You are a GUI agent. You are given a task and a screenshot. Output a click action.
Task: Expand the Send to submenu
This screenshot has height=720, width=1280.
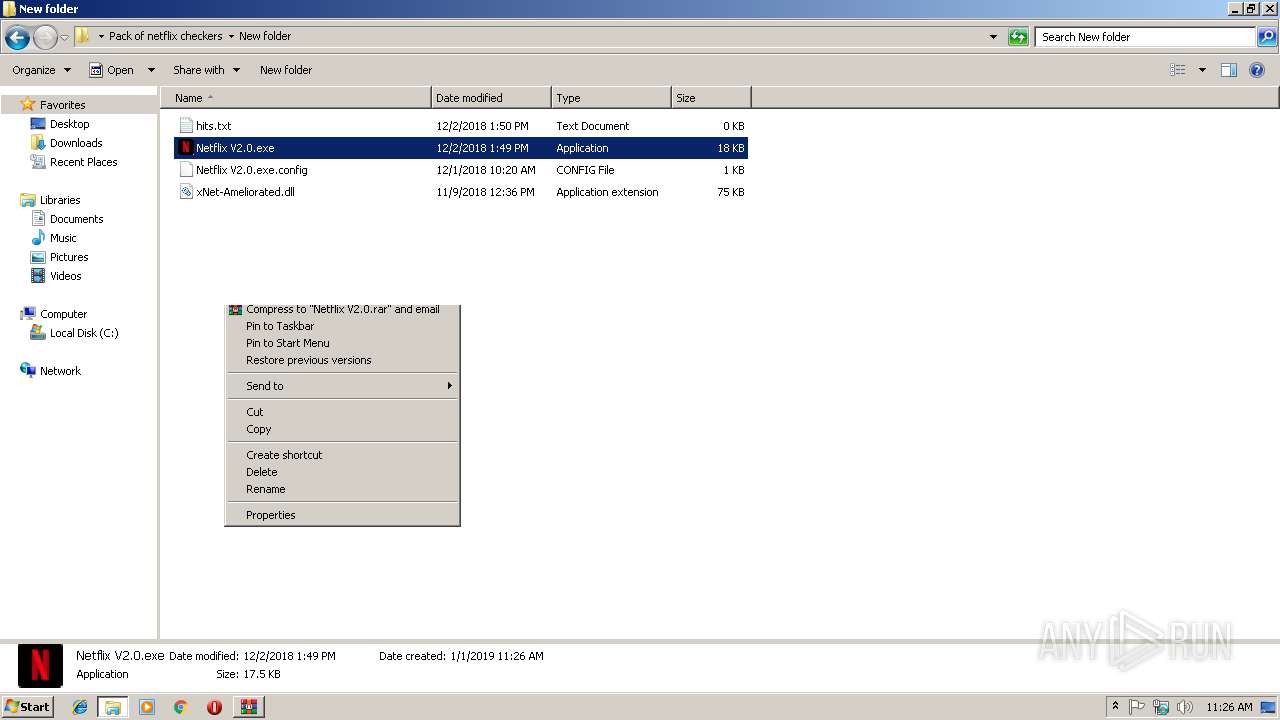click(x=342, y=386)
